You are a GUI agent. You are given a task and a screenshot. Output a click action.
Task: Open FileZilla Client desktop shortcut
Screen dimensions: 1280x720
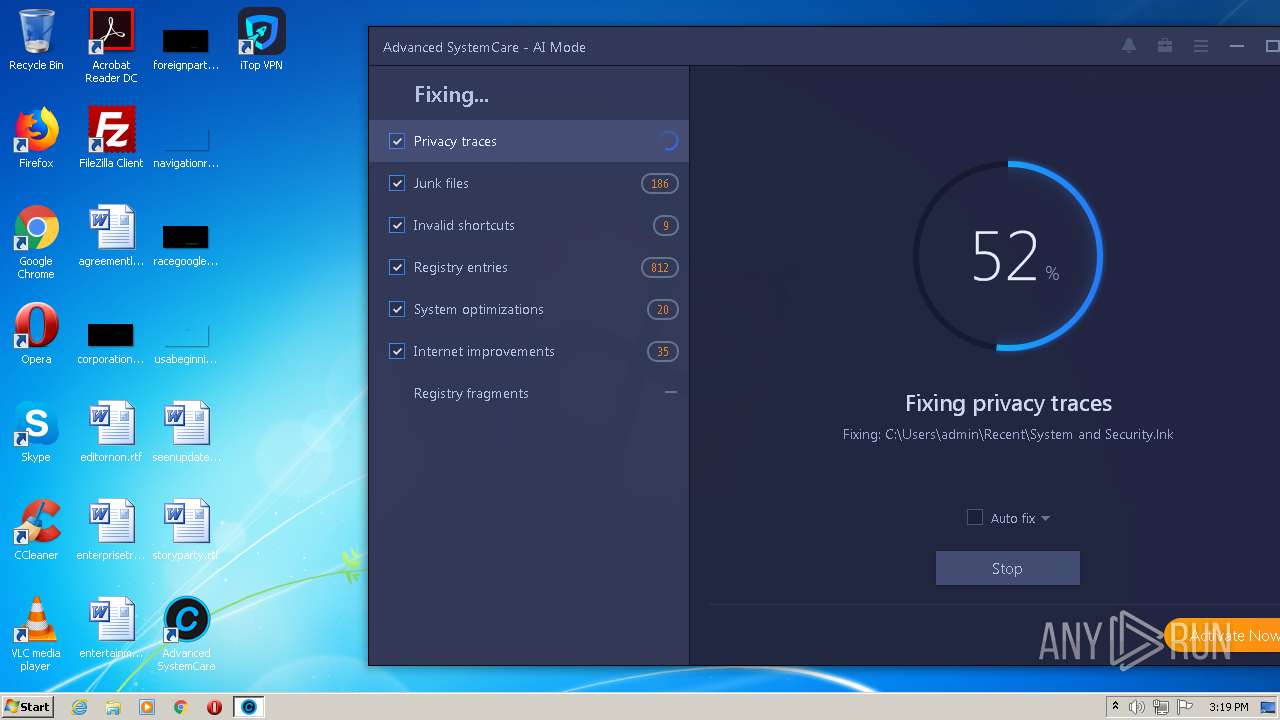111,138
